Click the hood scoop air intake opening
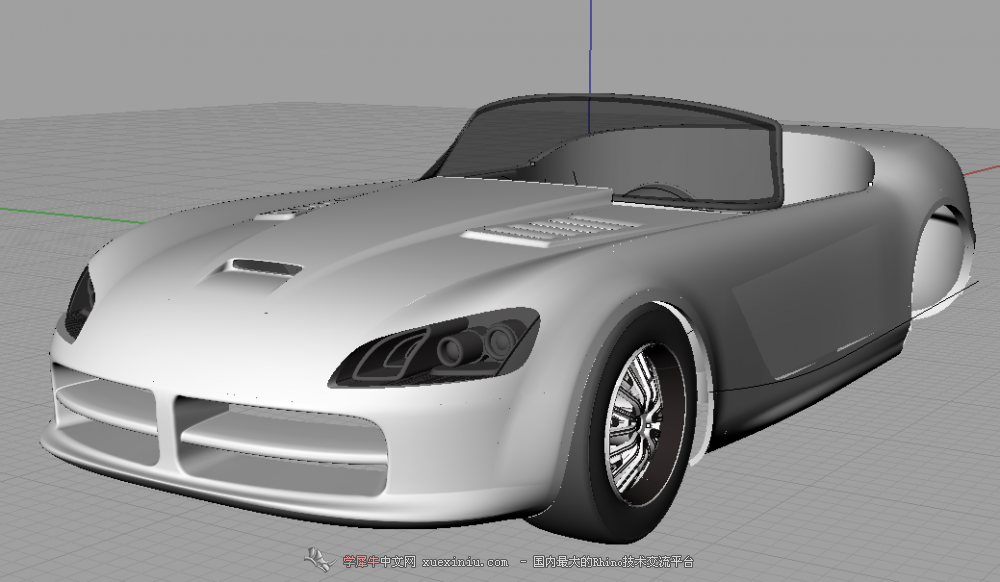The image size is (1000, 582). pyautogui.click(x=267, y=266)
